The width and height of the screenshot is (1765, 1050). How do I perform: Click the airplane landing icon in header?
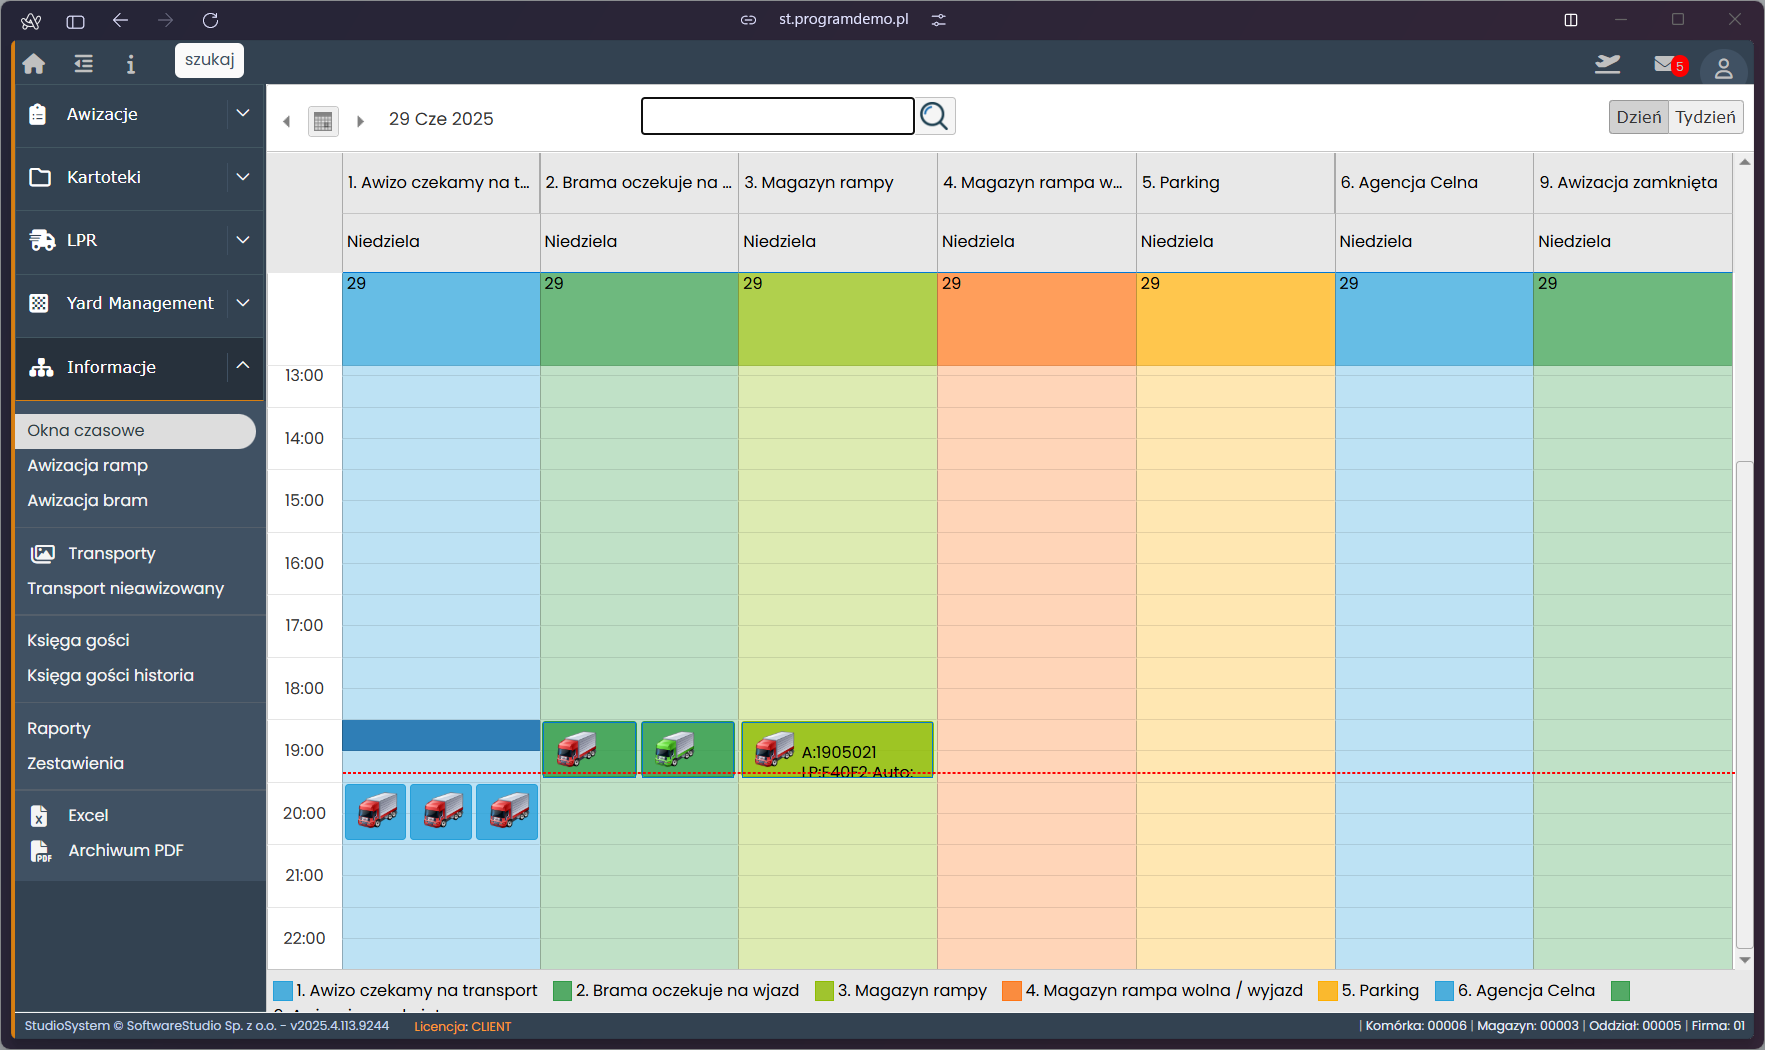pos(1607,65)
